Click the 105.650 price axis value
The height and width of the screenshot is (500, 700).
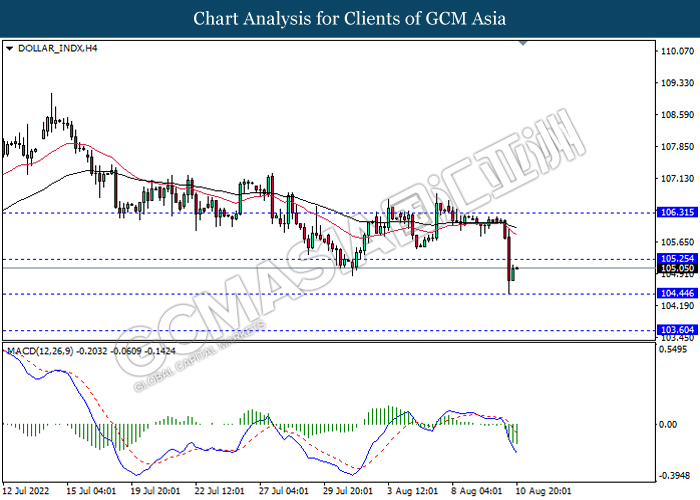(x=677, y=242)
